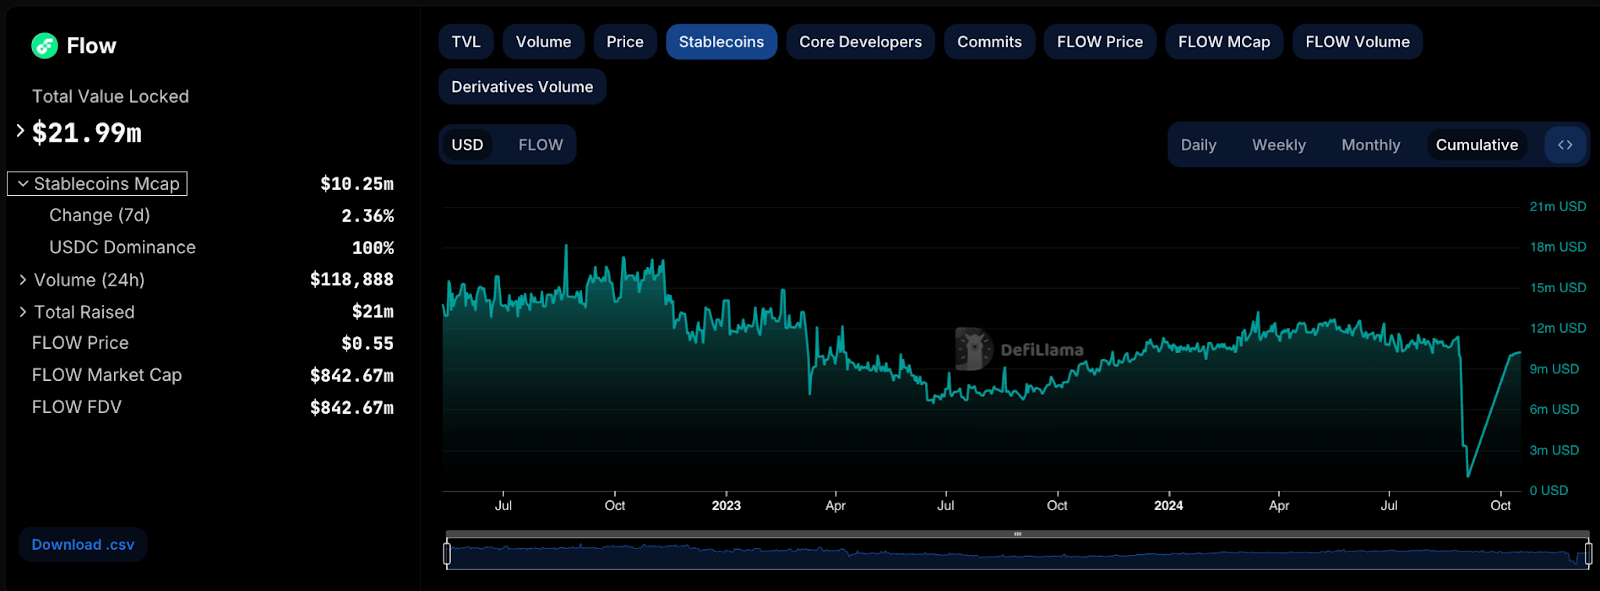Screen dimensions: 1600x591
Task: Click the 0 USD y-axis label
Action: pos(1549,491)
